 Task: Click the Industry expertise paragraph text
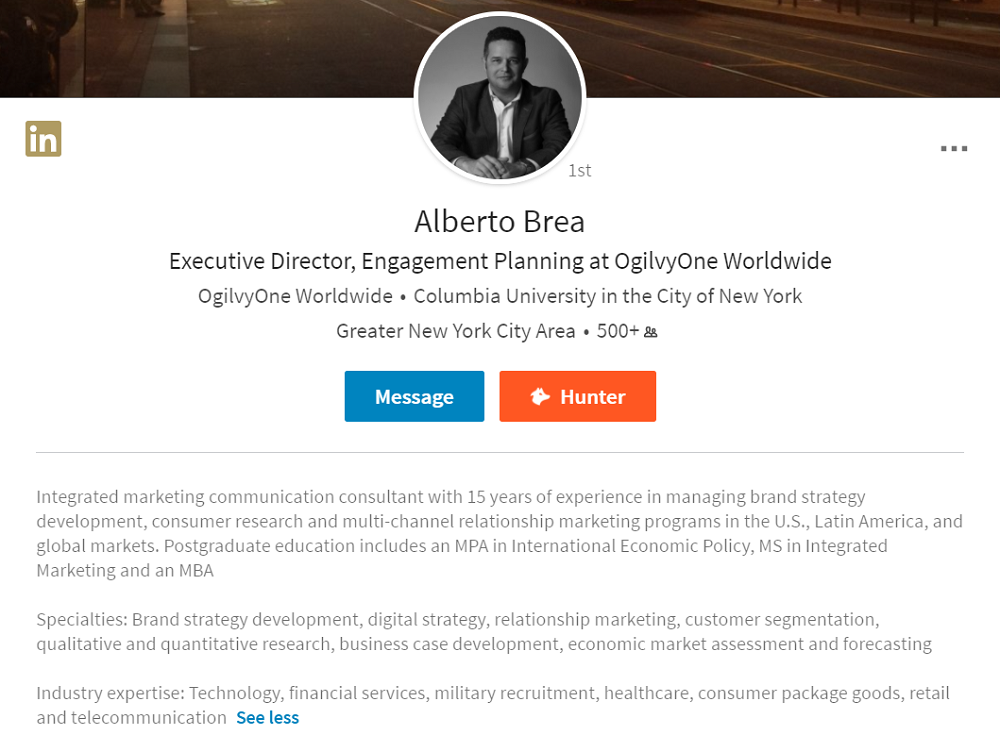coord(450,693)
